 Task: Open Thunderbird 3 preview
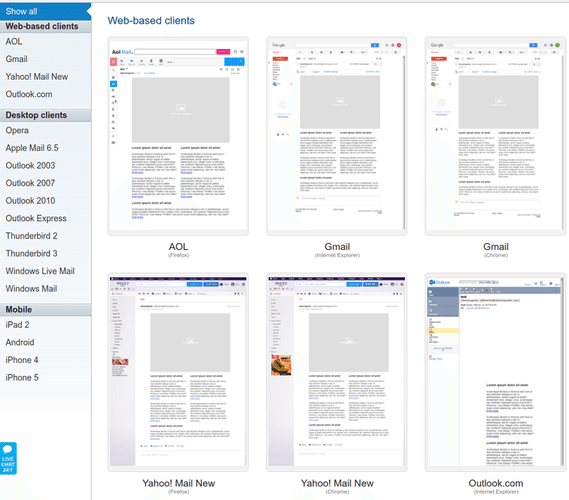tap(31, 253)
